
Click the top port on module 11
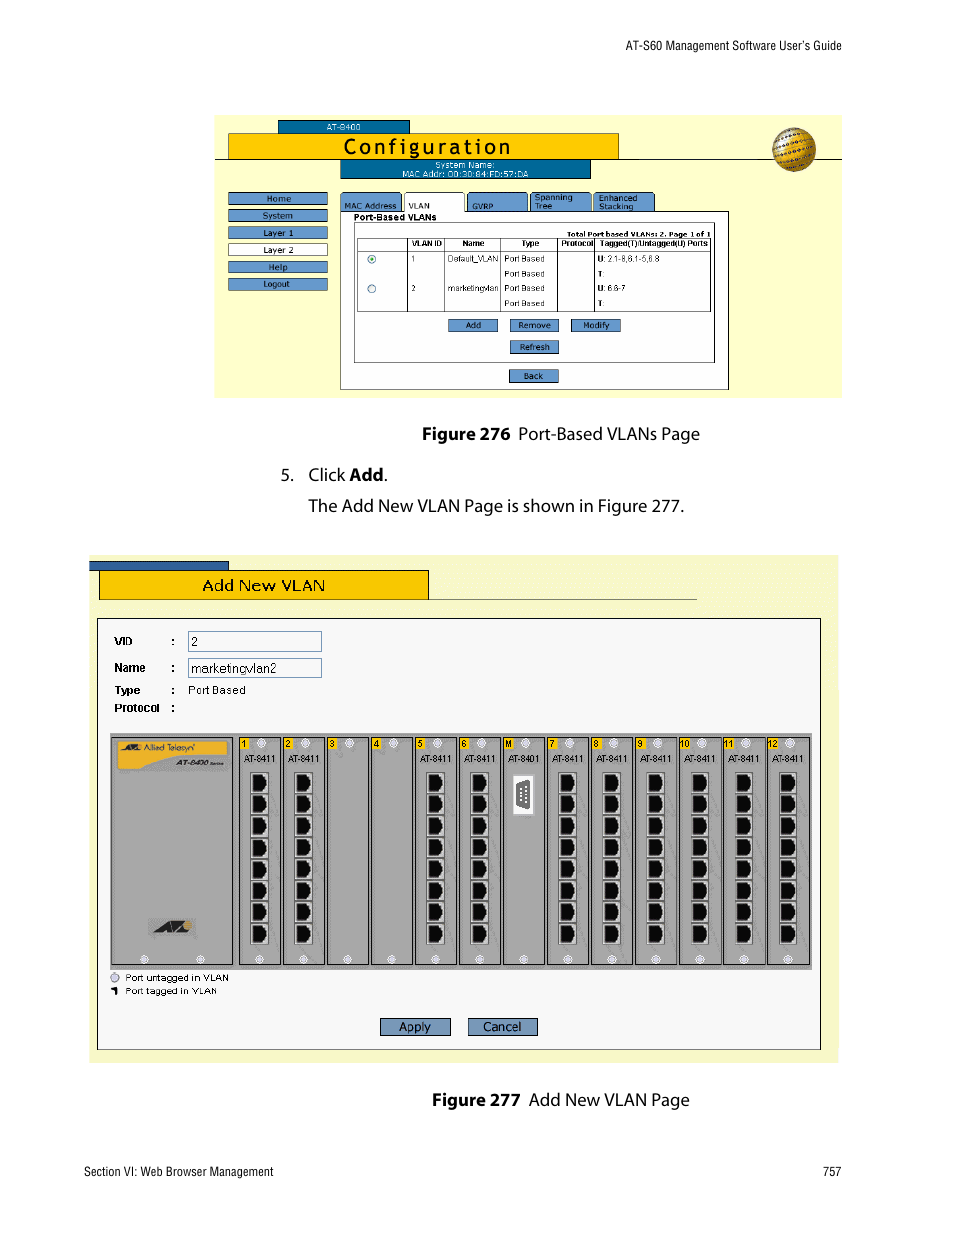[743, 782]
